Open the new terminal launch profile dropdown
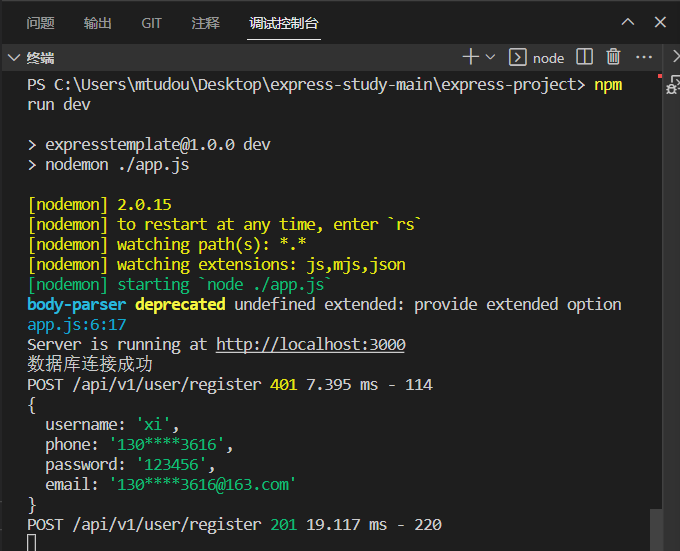 [490, 57]
